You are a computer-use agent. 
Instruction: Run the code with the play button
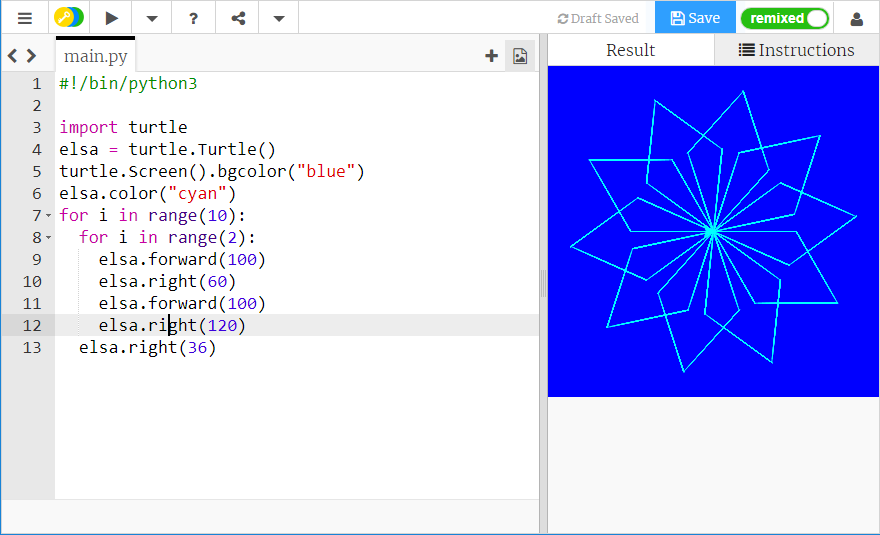tap(111, 18)
